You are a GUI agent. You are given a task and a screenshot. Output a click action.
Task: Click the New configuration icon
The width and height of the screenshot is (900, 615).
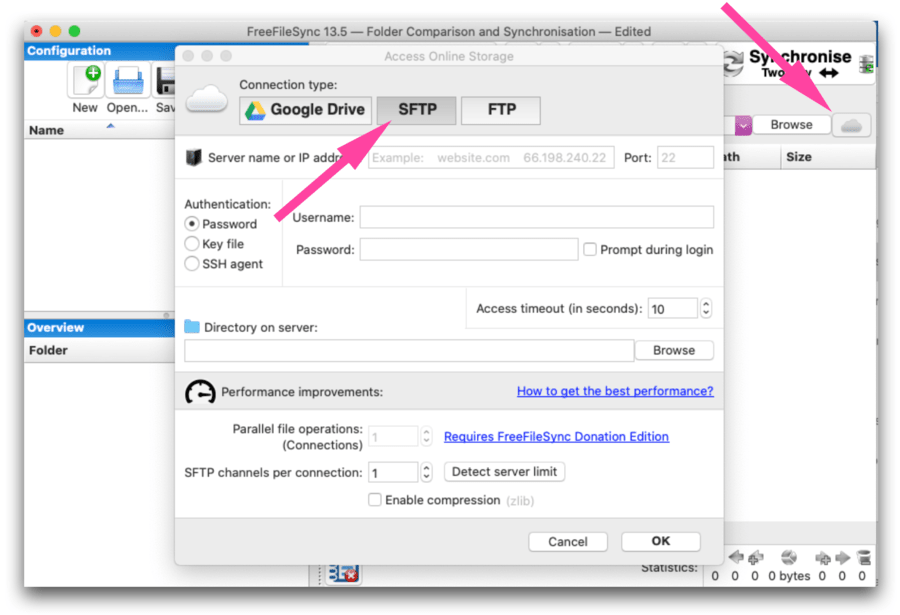pyautogui.click(x=85, y=81)
